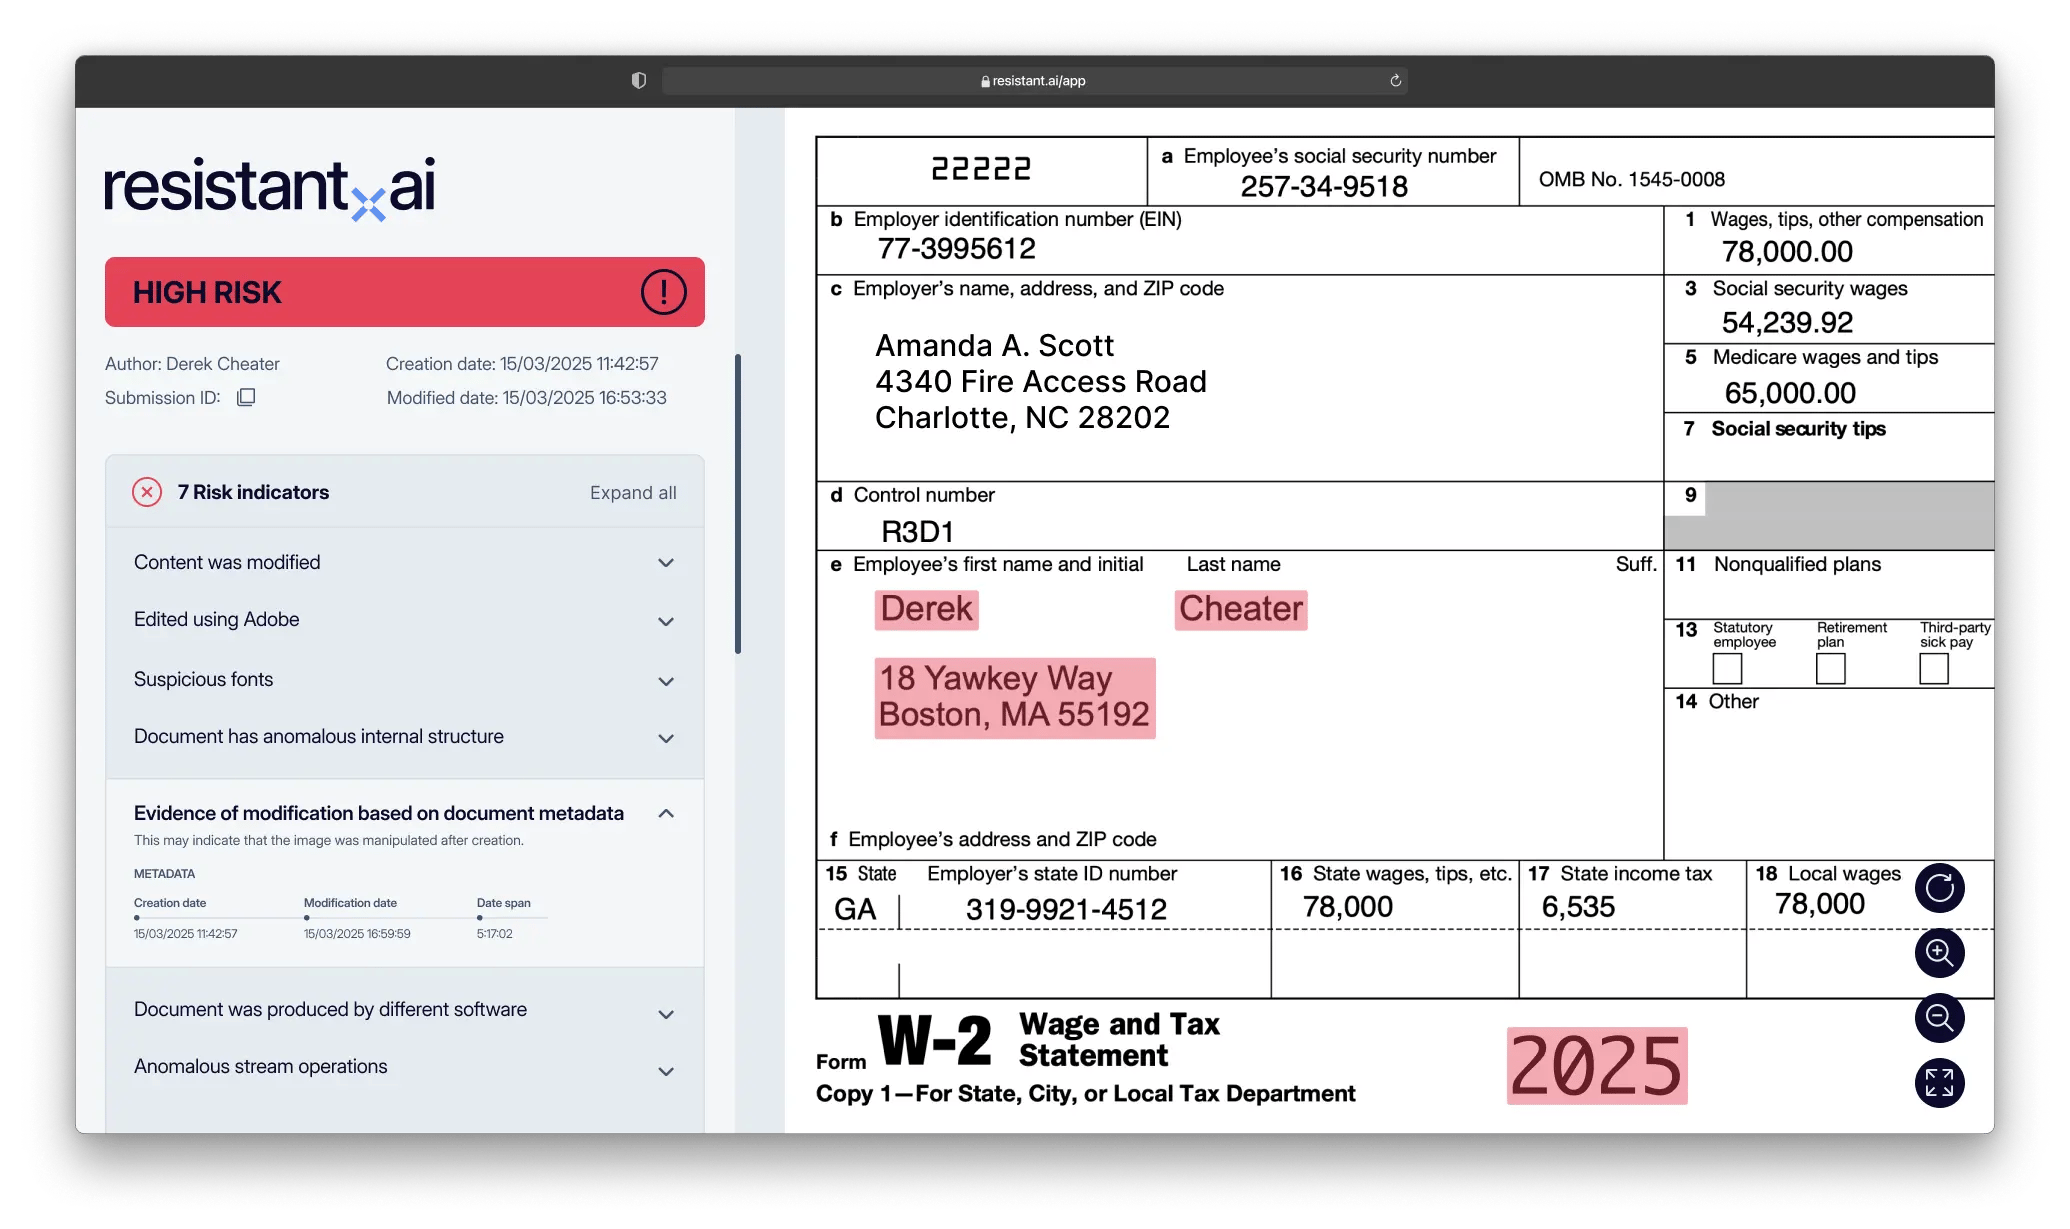This screenshot has height=1229, width=2070.
Task: Click the state income tax value 6,535
Action: (x=1578, y=906)
